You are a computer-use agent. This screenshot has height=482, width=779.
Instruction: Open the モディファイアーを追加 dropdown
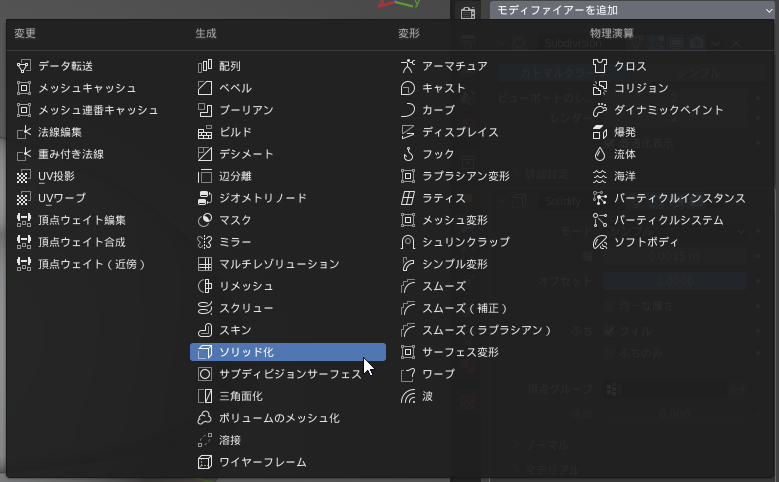632,9
